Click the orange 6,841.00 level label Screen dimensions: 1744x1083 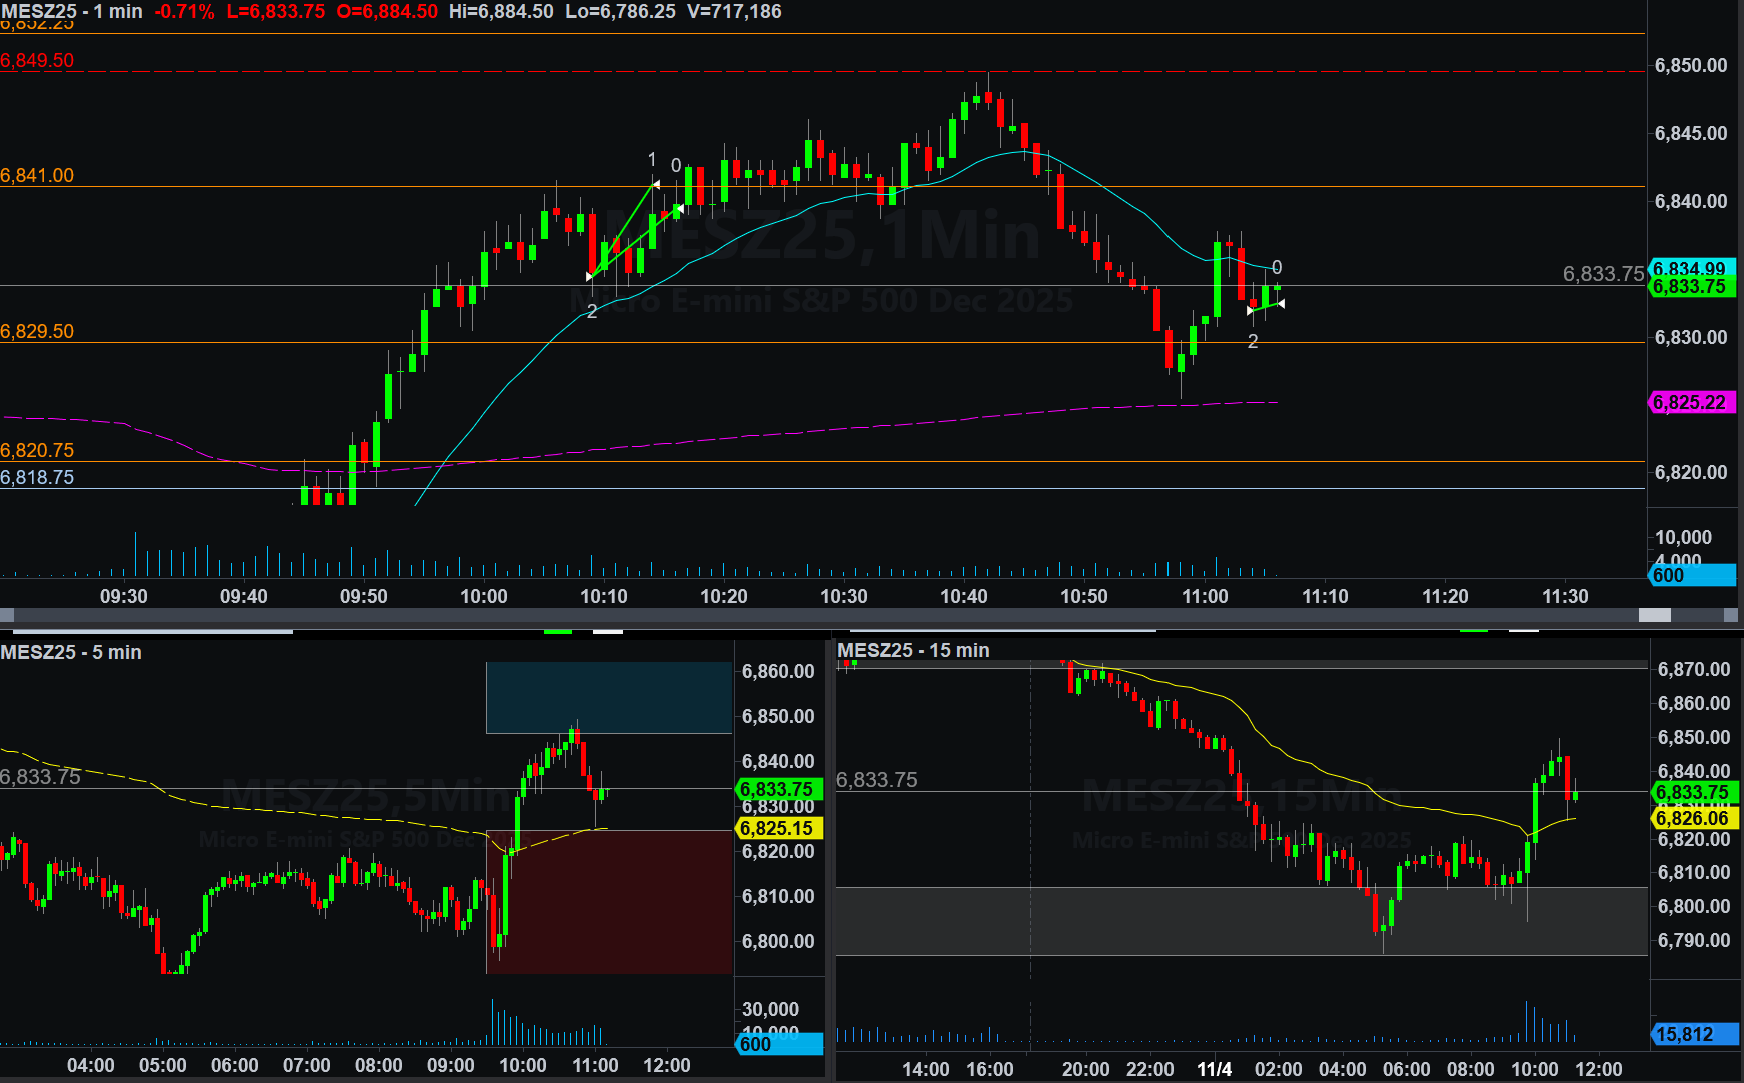click(37, 175)
